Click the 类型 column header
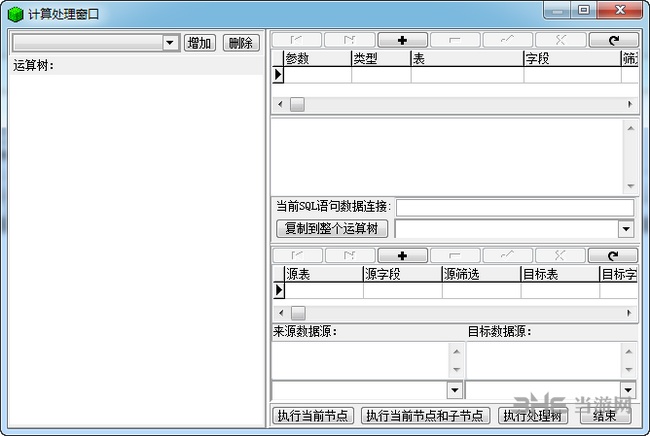The width and height of the screenshot is (650, 436). (381, 58)
